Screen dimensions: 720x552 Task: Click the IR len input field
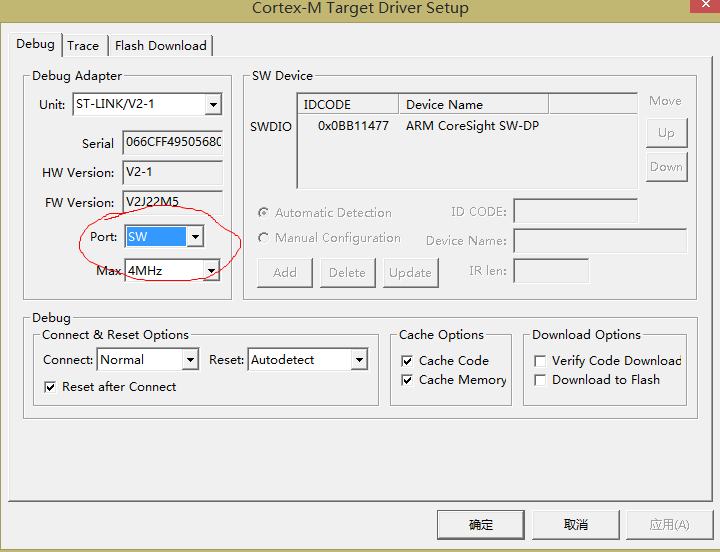pyautogui.click(x=551, y=271)
